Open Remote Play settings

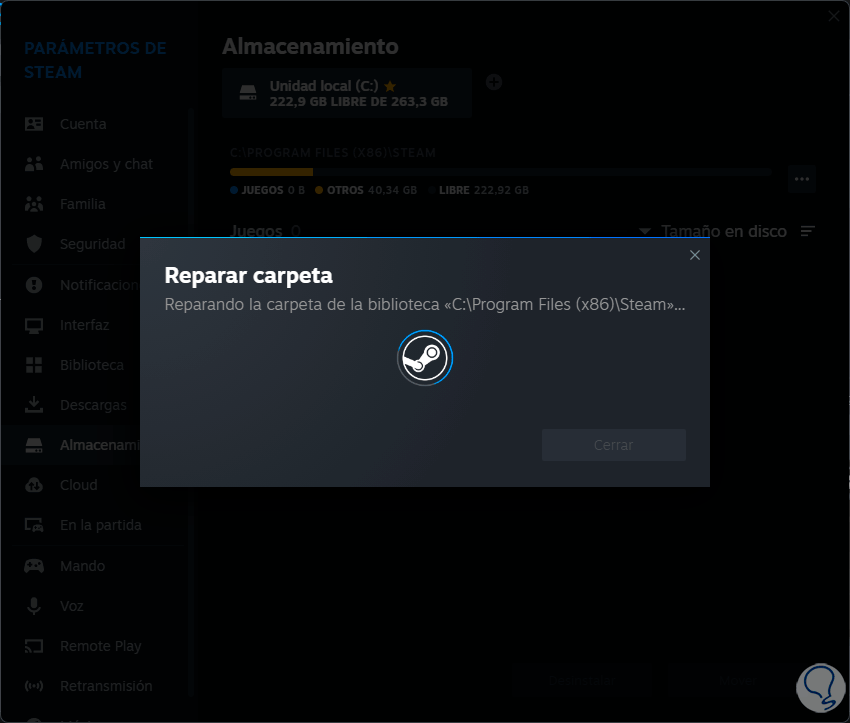pyautogui.click(x=100, y=646)
